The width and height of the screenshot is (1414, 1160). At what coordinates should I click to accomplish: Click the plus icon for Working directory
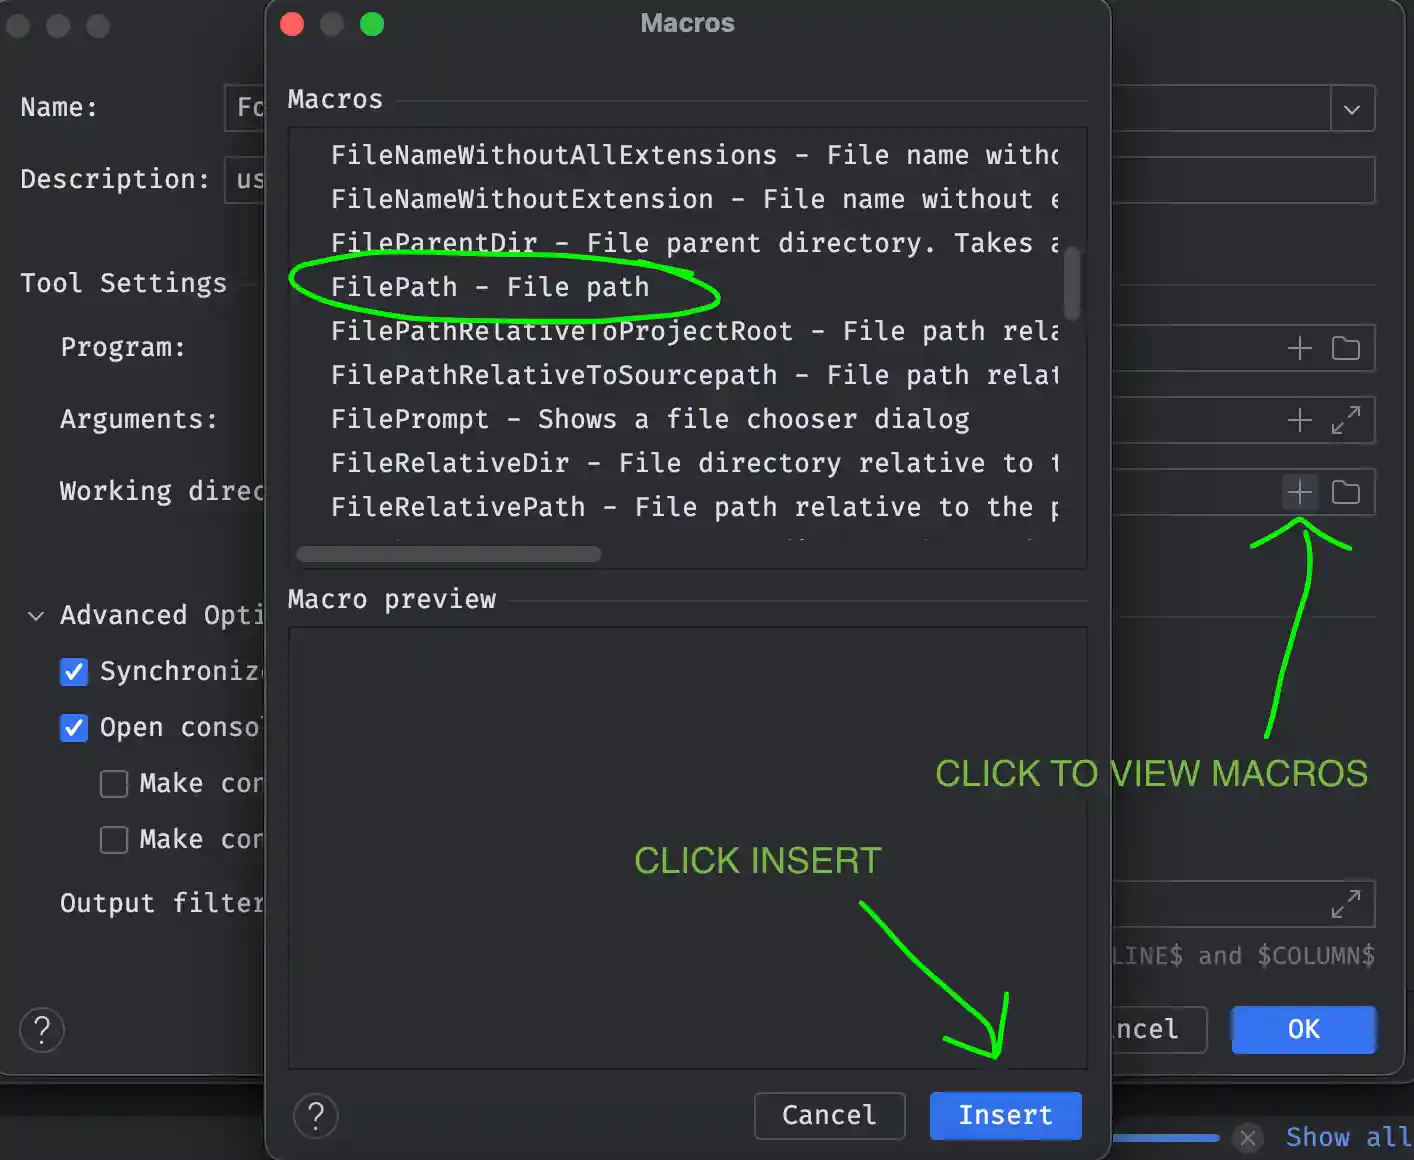[1299, 492]
